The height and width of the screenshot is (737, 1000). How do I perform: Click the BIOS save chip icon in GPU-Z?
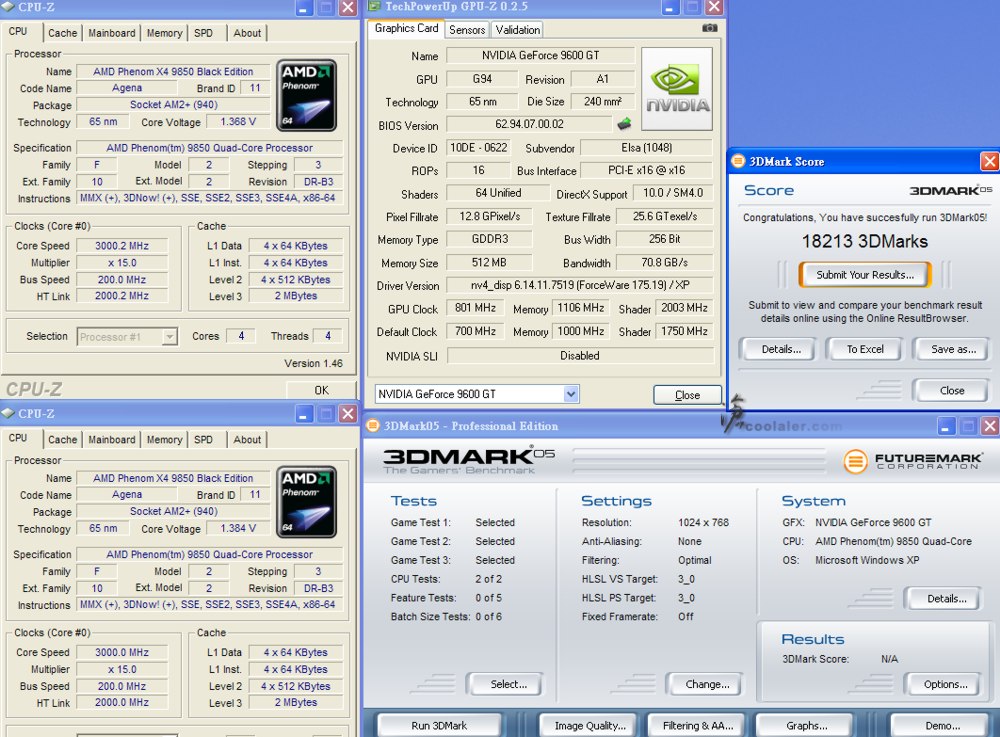click(624, 124)
